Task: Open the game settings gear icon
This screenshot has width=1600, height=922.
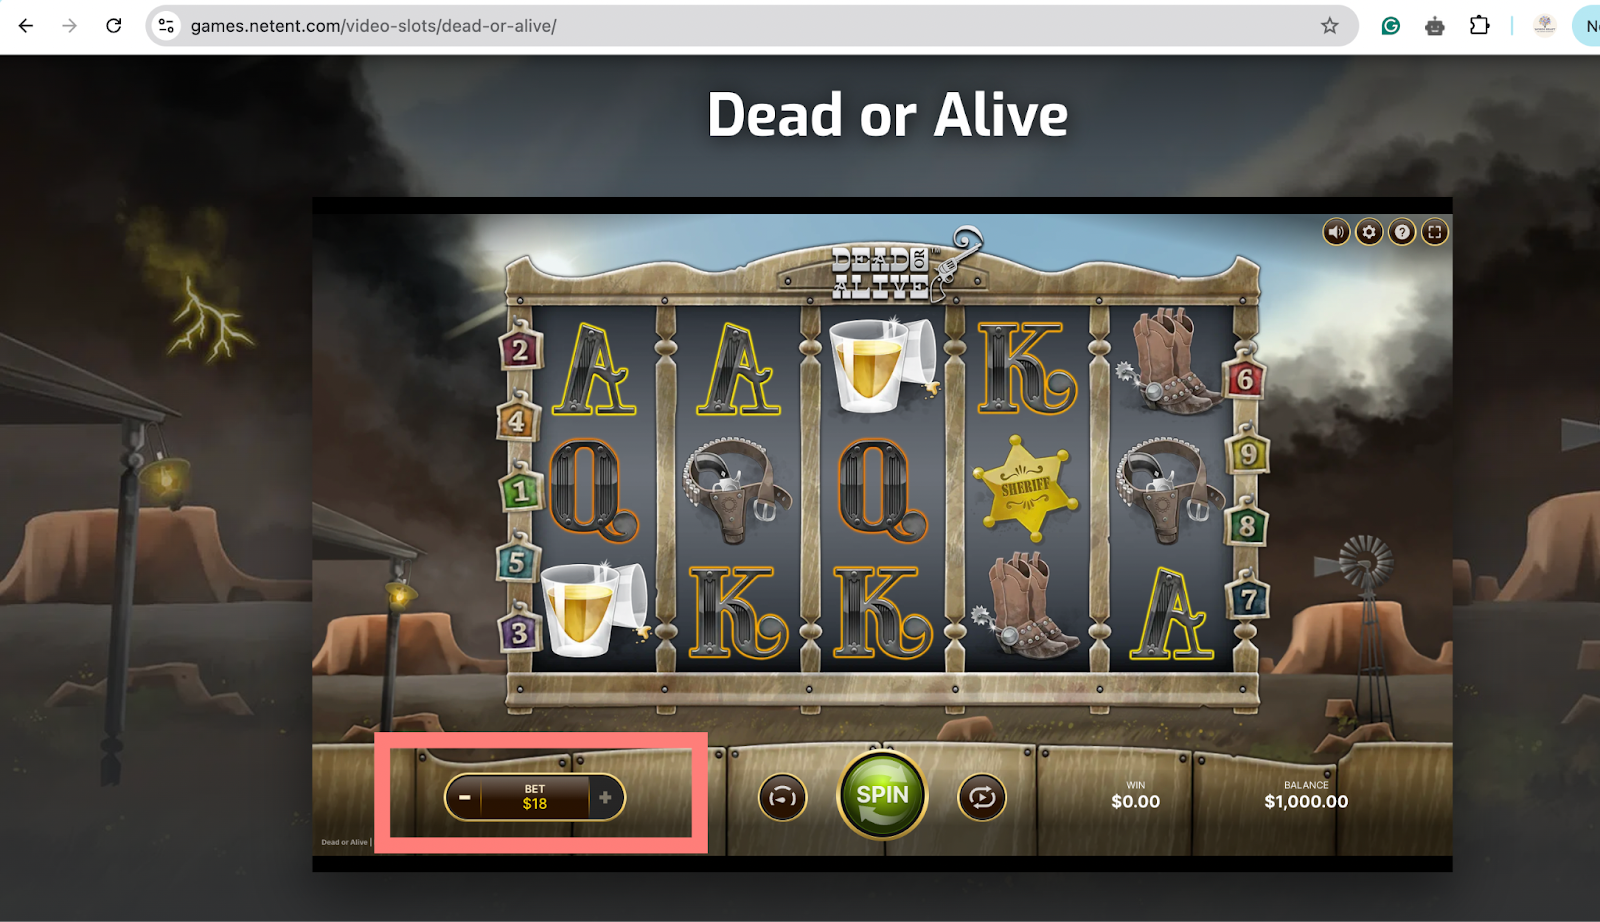Action: coord(1369,232)
